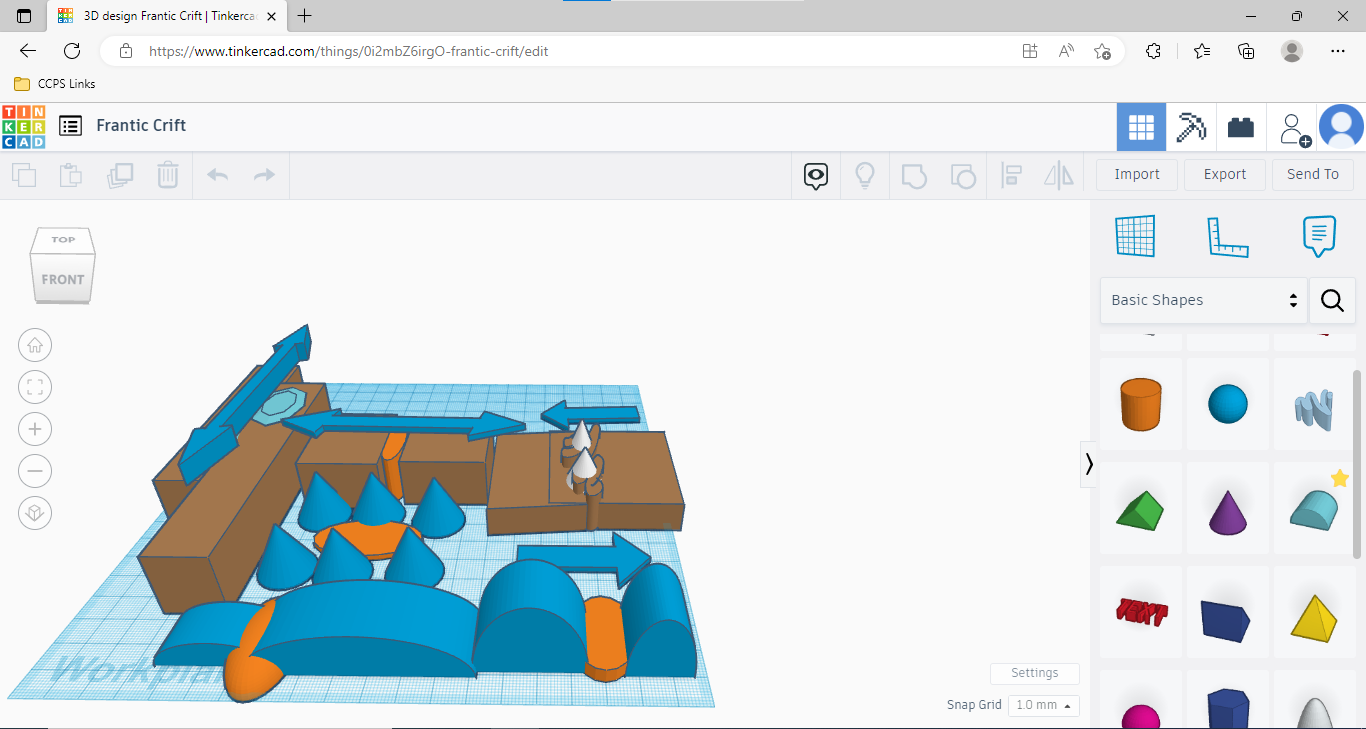Click the Zoom out minus button

tap(35, 471)
